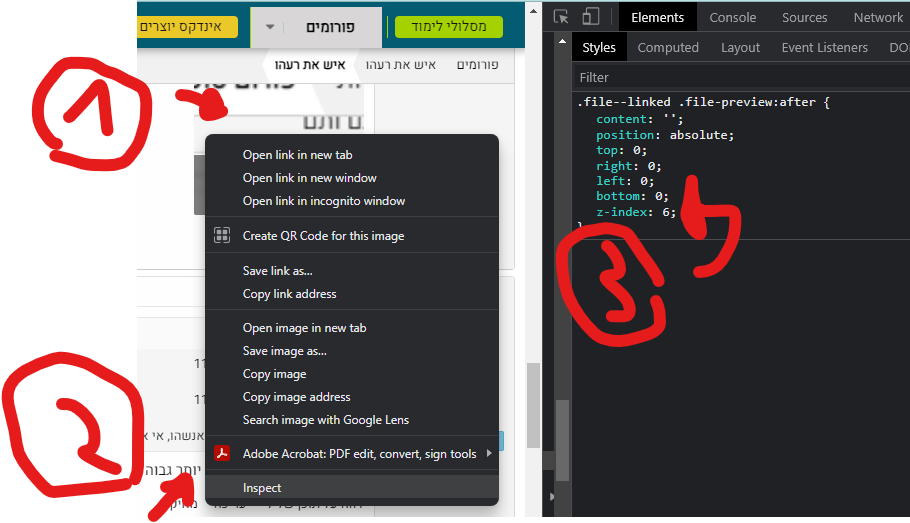
Task: Click the פורומים breadcrumb link
Action: [477, 64]
